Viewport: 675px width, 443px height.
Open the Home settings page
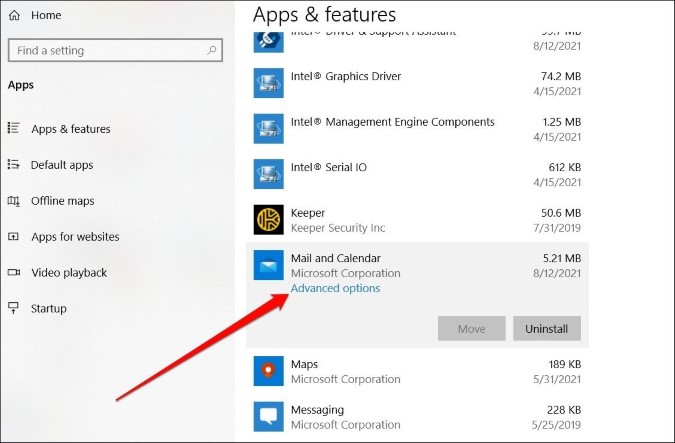pos(46,15)
